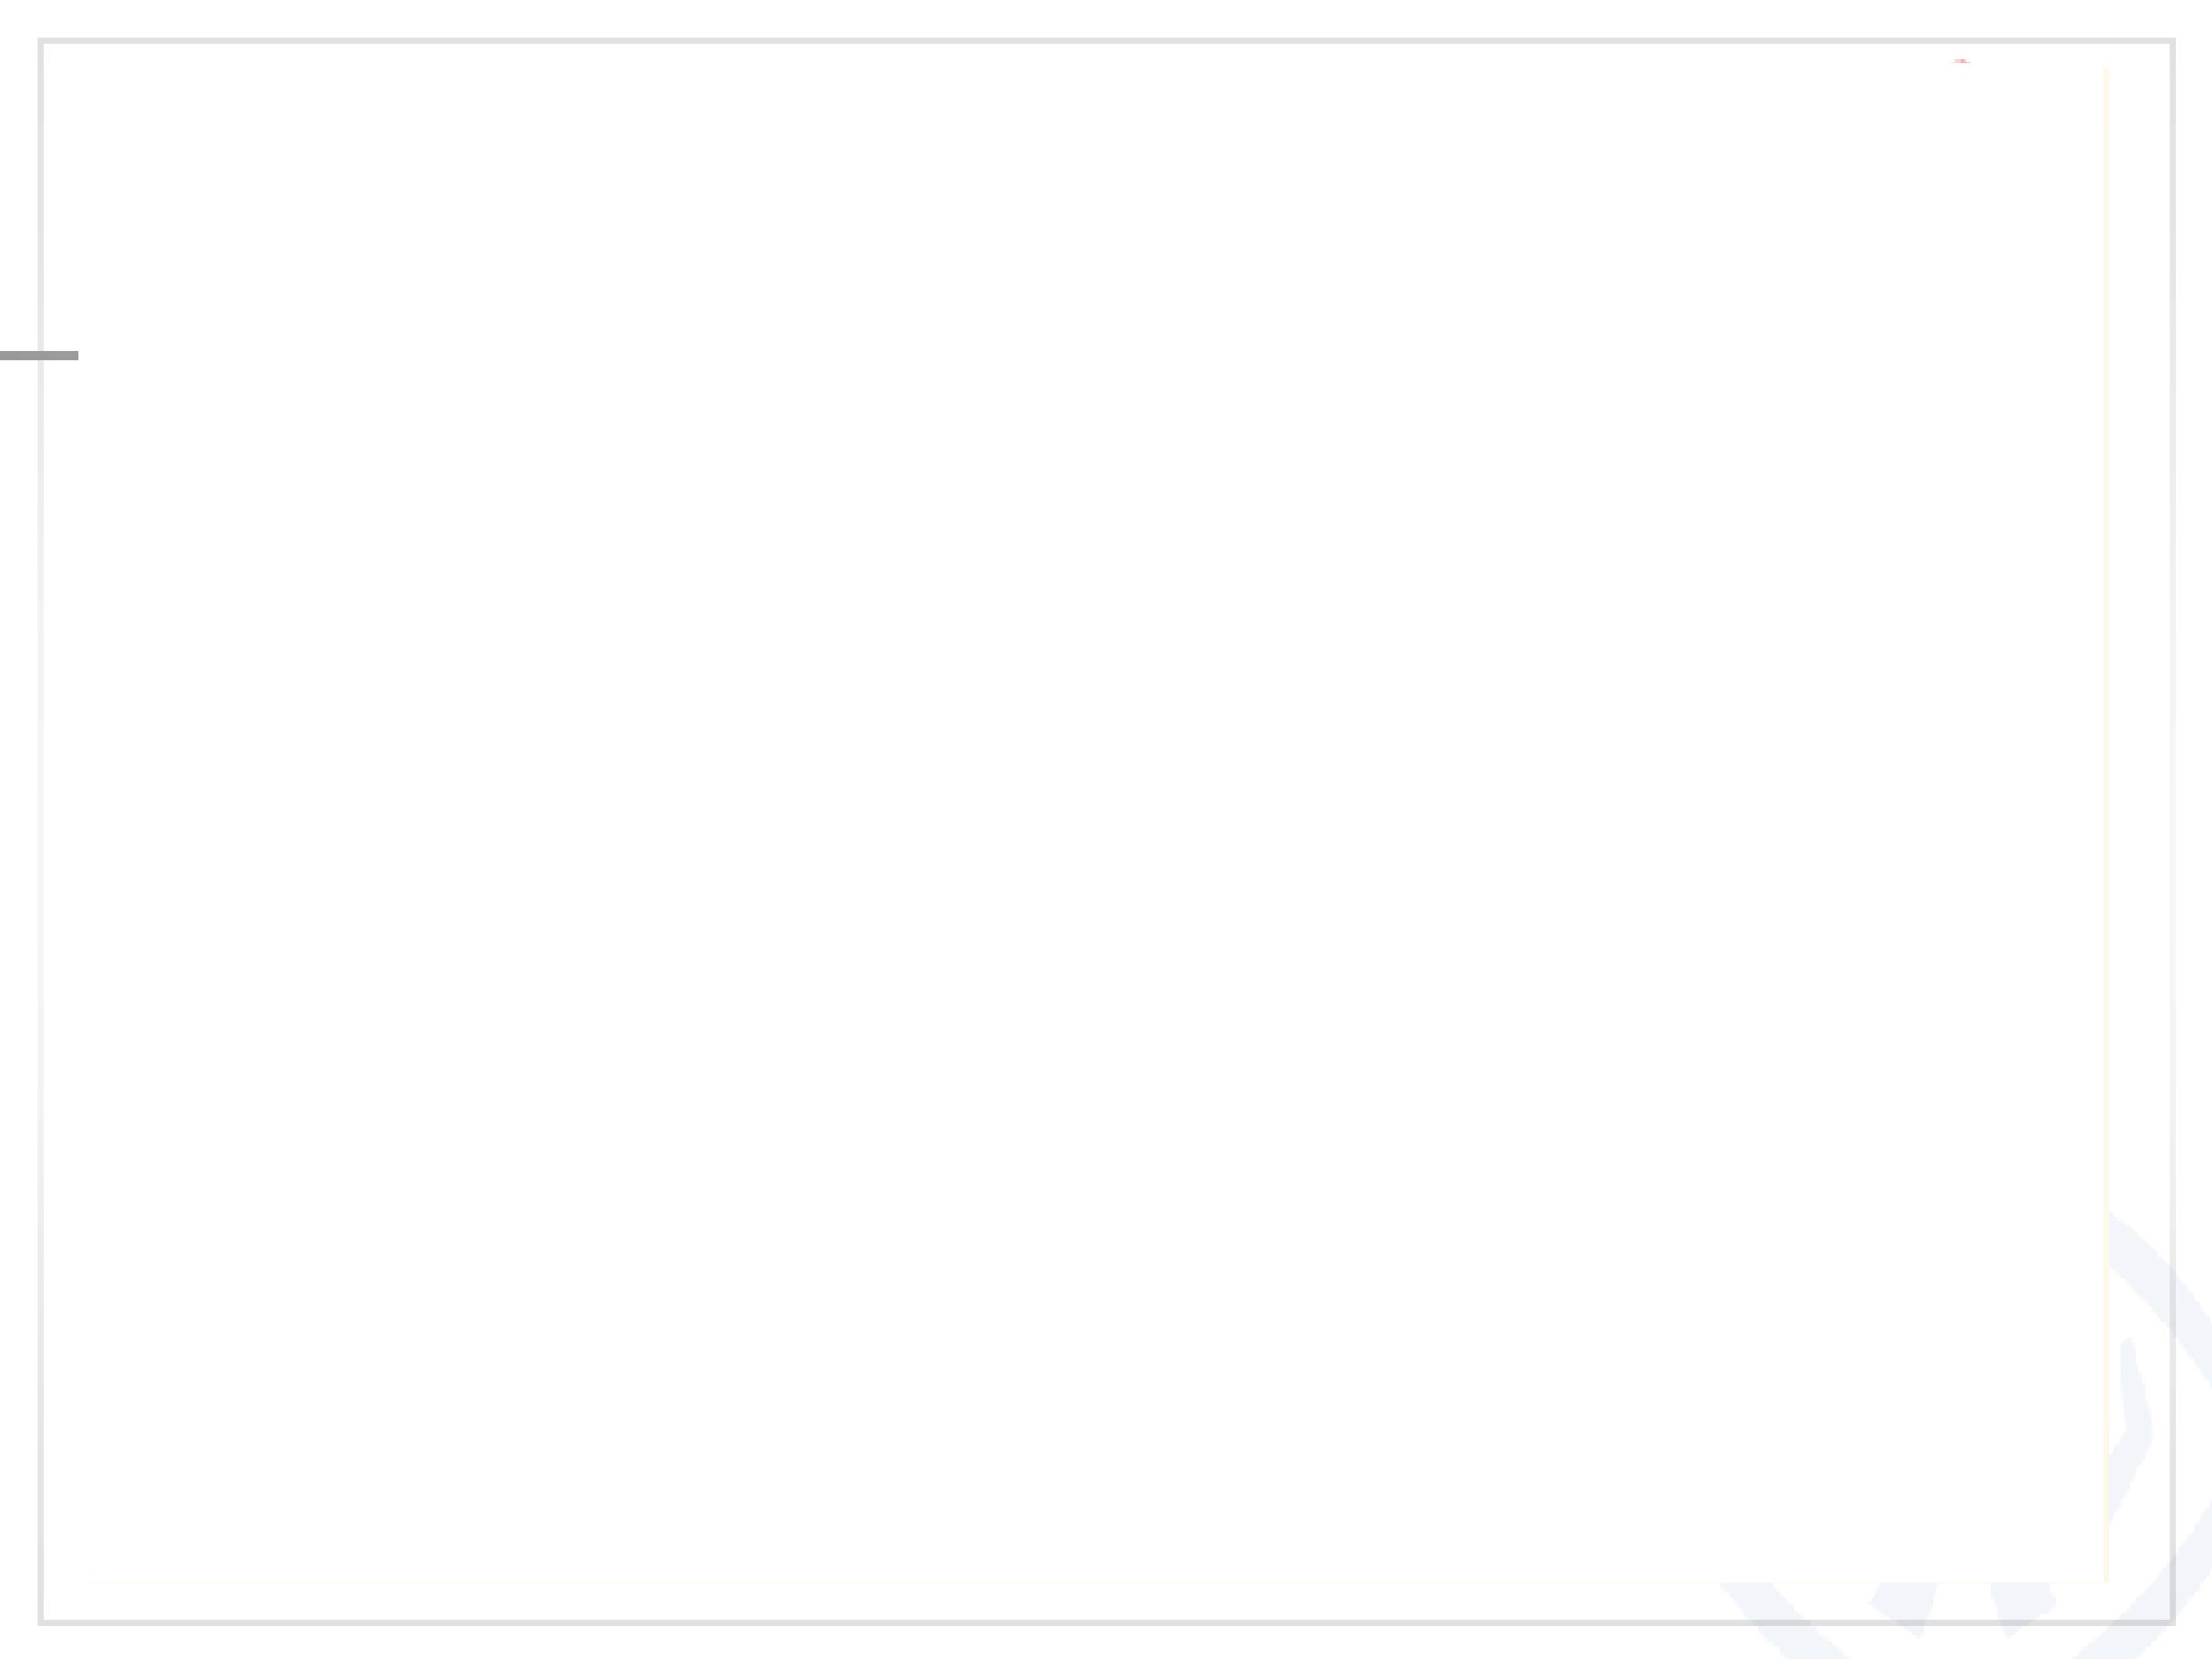Screen dimensions: 2212x1659
Task: Click the bottom-left corner of the gray frame
Action: pos(41,1622)
